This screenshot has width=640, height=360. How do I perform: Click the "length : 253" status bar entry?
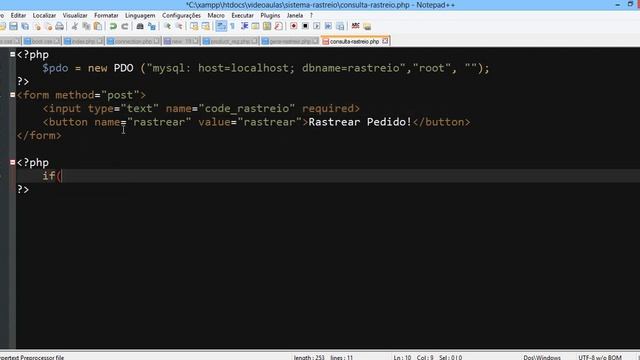click(309, 357)
